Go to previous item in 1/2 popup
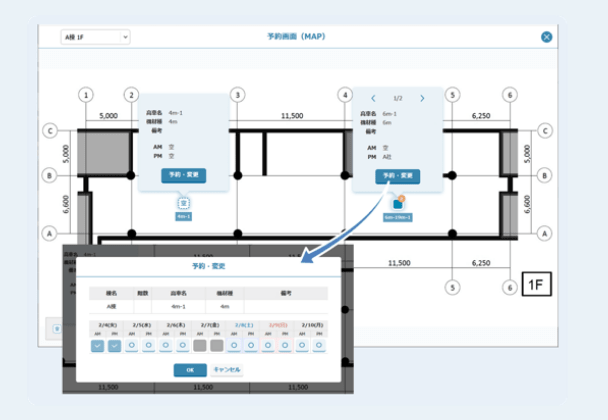 point(373,99)
